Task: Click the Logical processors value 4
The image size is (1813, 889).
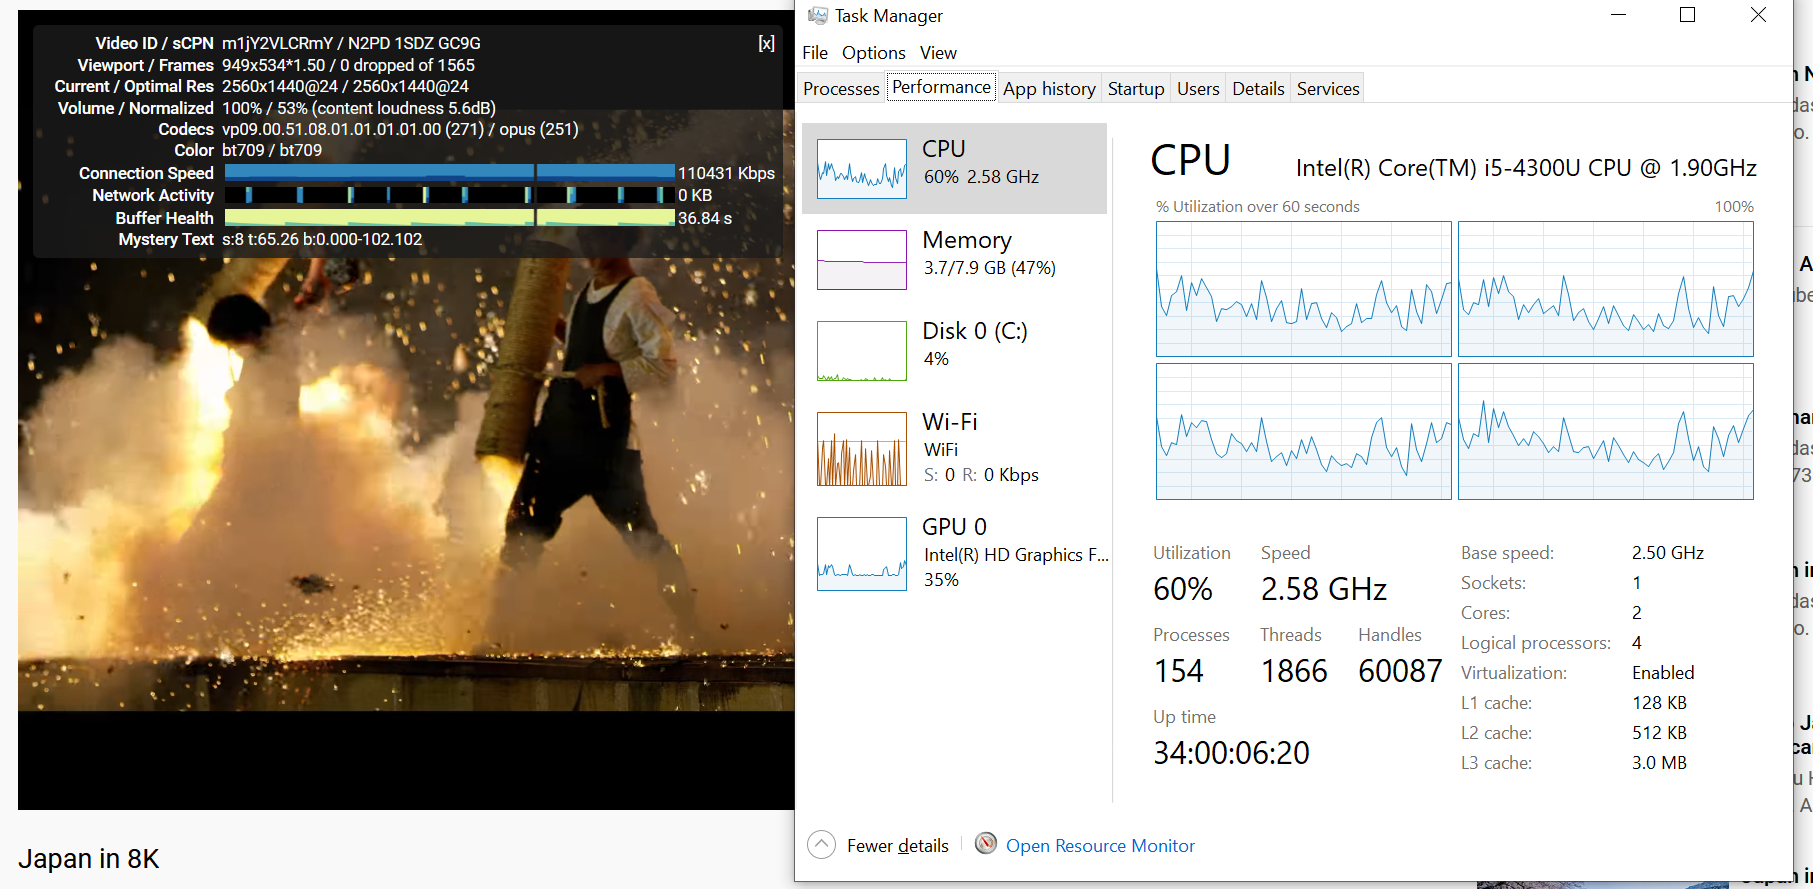Action: click(1637, 643)
